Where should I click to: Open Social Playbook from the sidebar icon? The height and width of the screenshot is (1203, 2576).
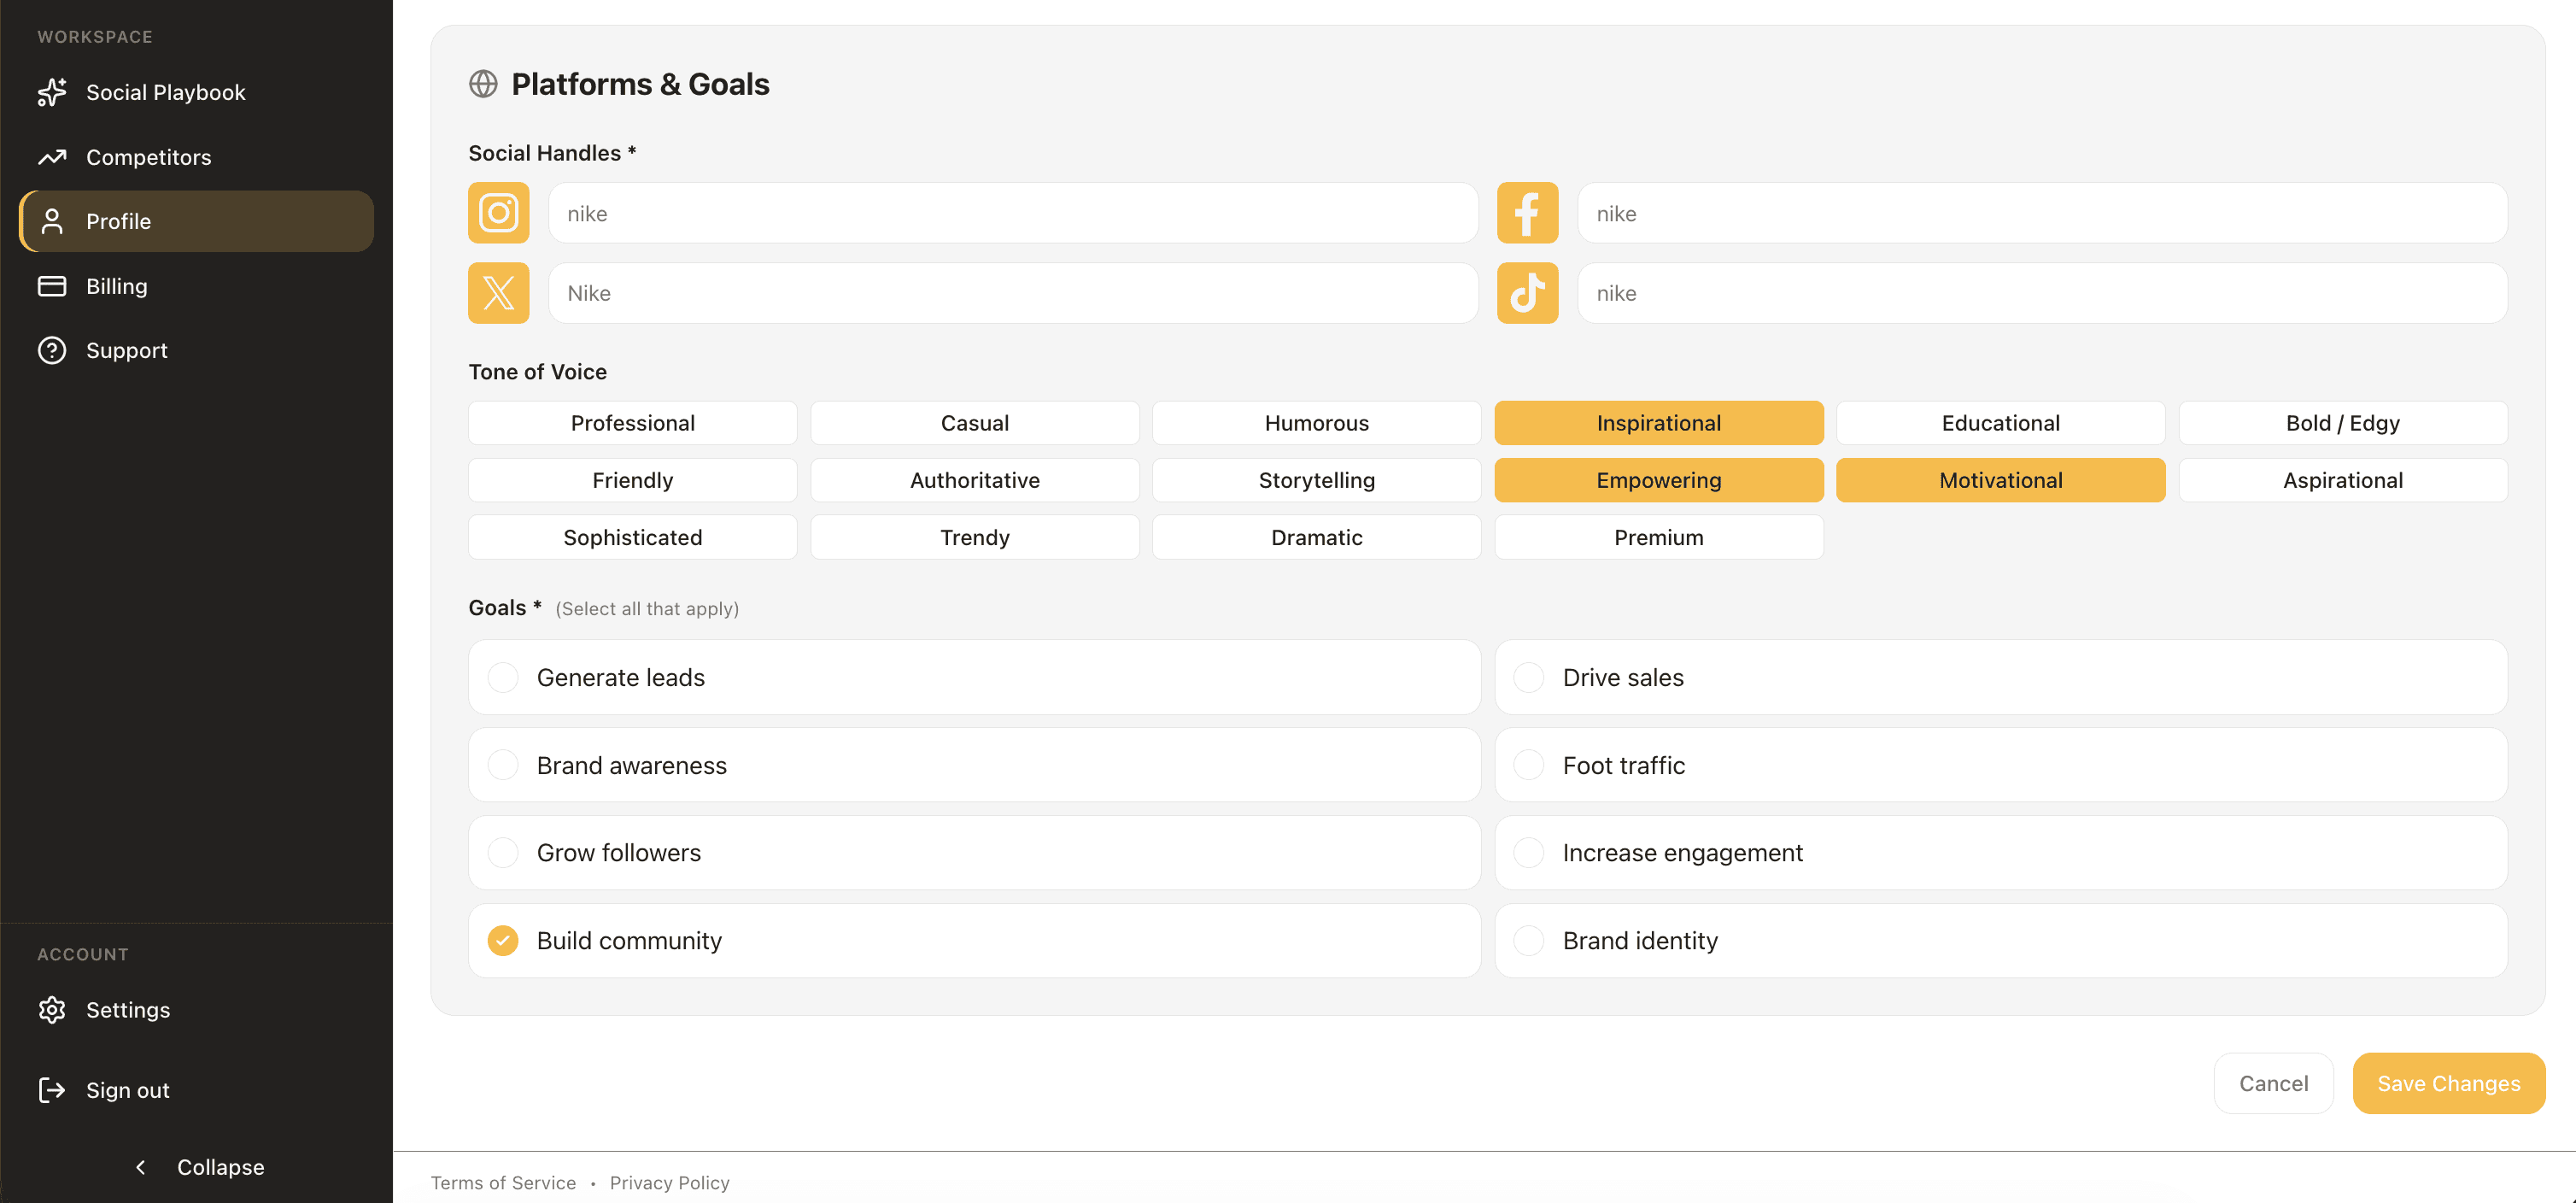(52, 91)
